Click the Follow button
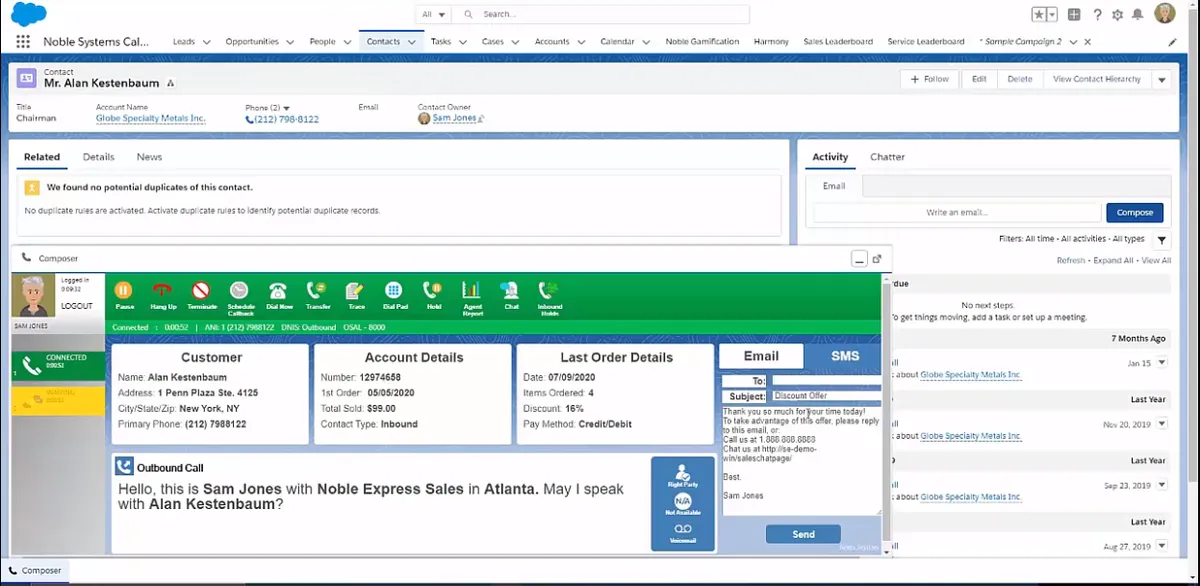The image size is (1200, 586). (x=930, y=79)
